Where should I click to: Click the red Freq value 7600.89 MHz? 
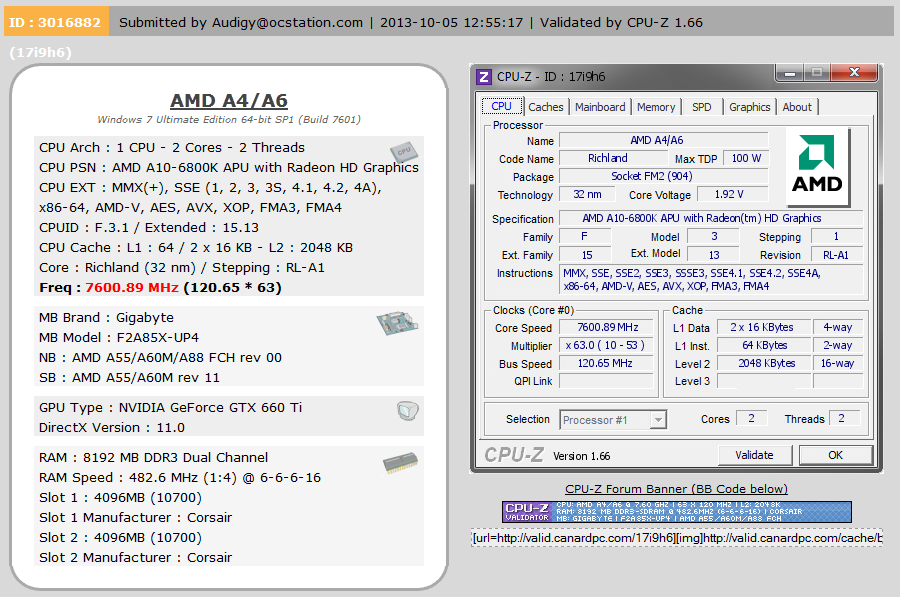coord(132,288)
